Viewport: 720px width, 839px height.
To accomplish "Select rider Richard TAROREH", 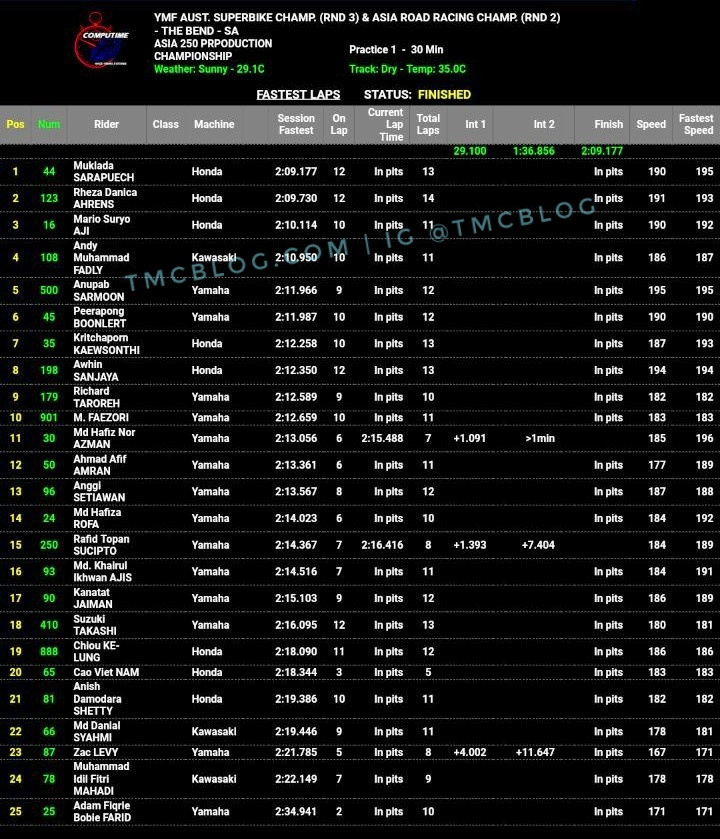I will coord(96,397).
